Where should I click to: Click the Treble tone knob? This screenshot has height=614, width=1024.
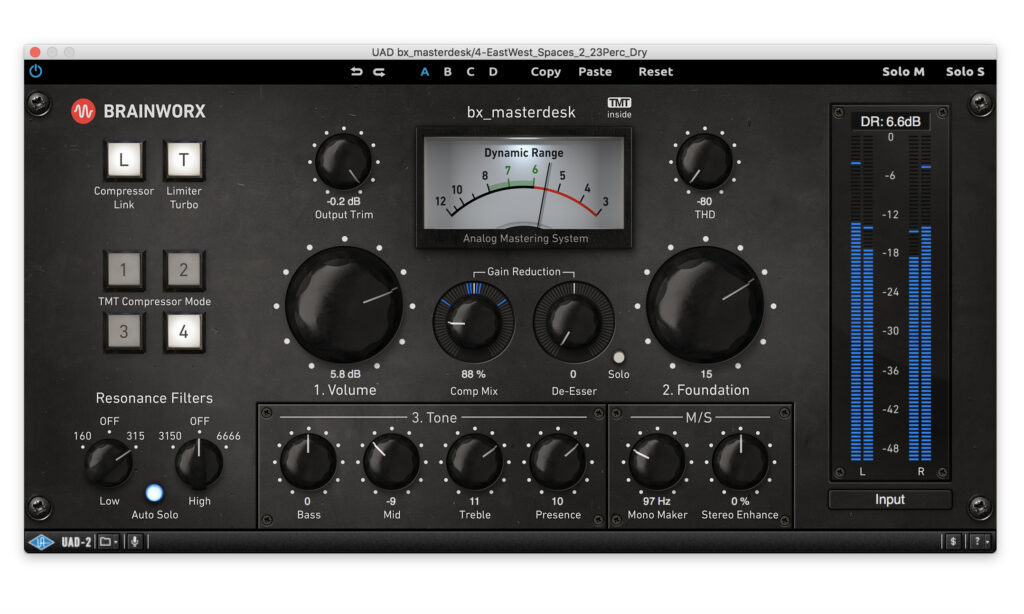point(474,461)
